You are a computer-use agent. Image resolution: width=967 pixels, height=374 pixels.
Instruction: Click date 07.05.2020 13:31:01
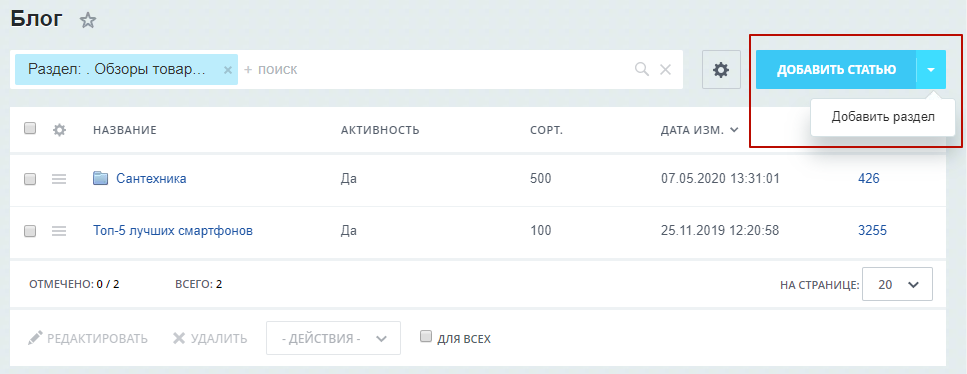pos(720,178)
